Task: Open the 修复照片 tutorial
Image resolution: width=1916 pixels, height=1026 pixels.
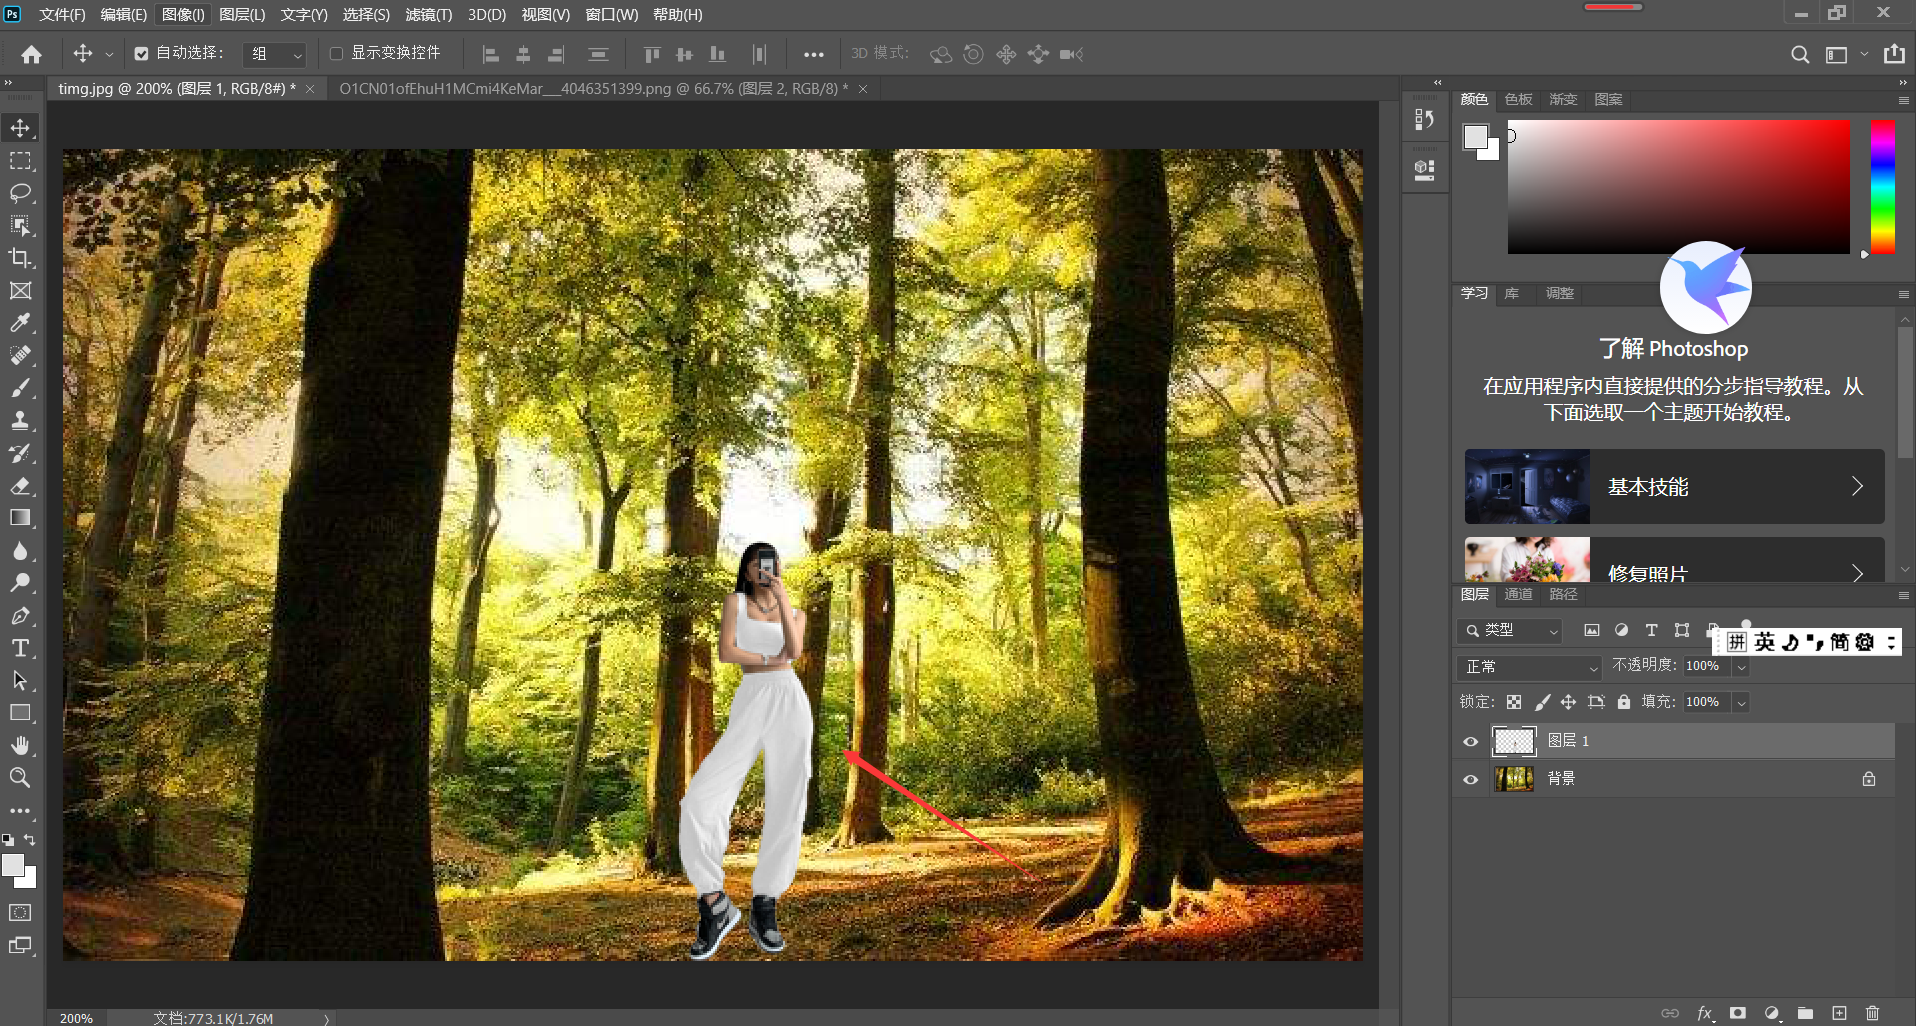Action: coord(1674,559)
